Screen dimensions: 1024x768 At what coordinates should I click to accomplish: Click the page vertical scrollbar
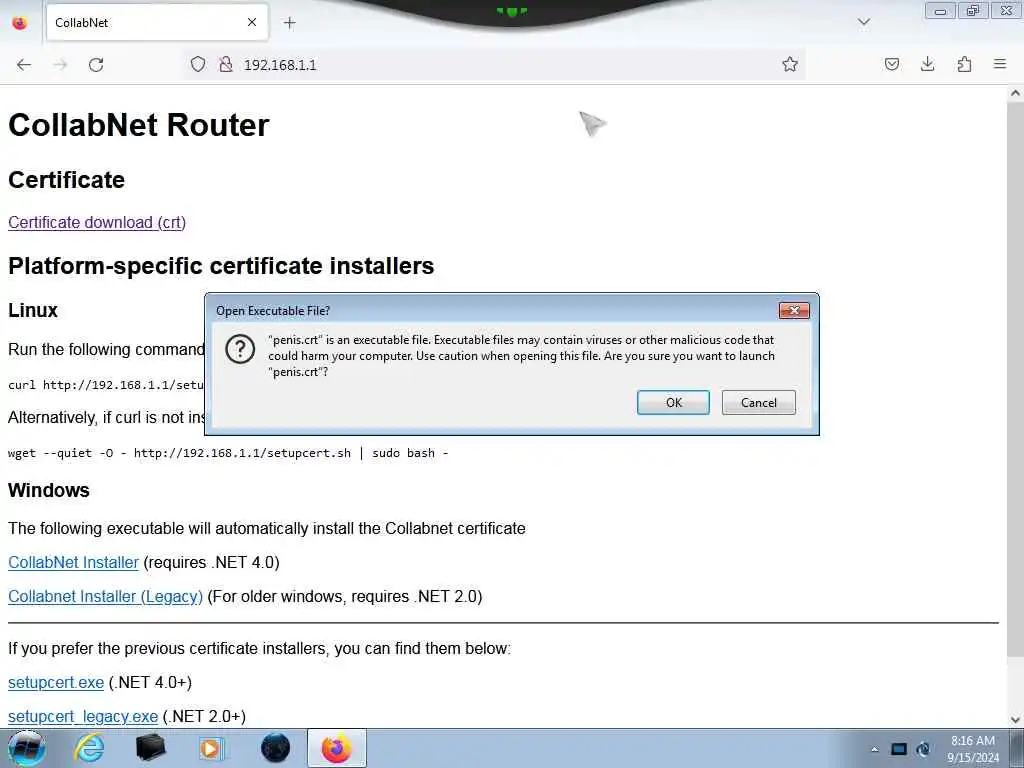point(1016,379)
